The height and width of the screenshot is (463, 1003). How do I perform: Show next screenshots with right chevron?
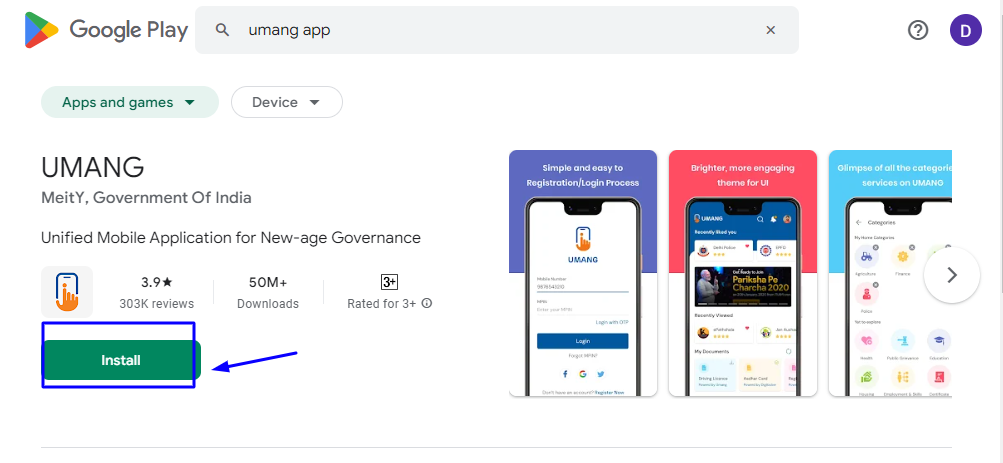pos(952,275)
